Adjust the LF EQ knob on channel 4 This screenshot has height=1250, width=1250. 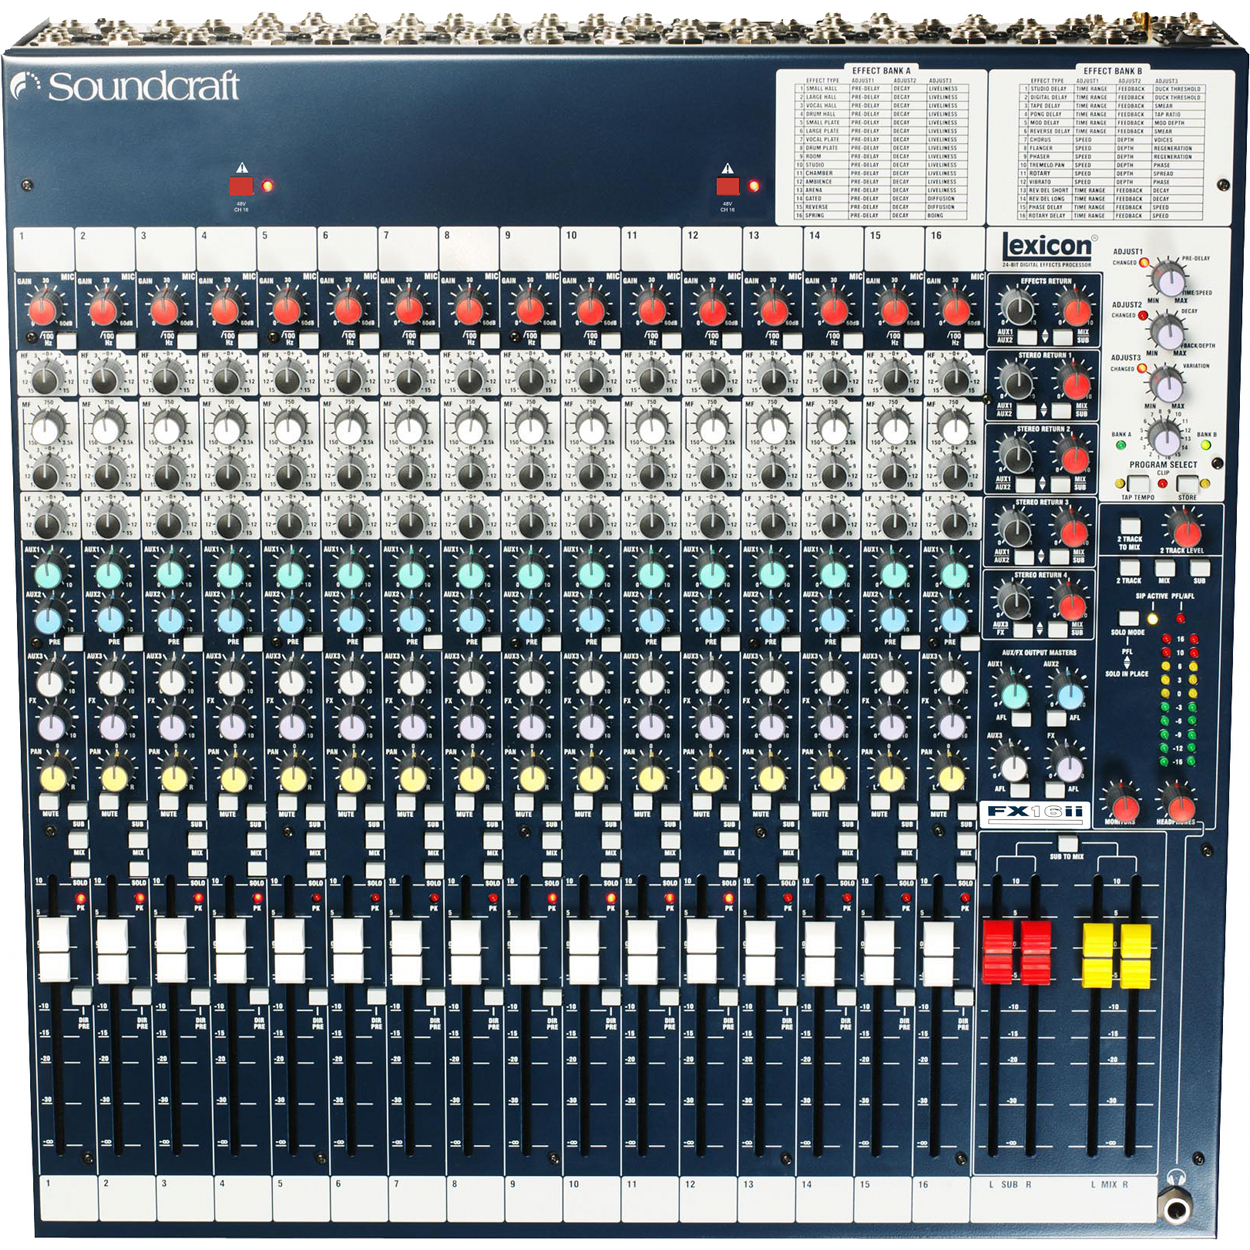pyautogui.click(x=230, y=520)
